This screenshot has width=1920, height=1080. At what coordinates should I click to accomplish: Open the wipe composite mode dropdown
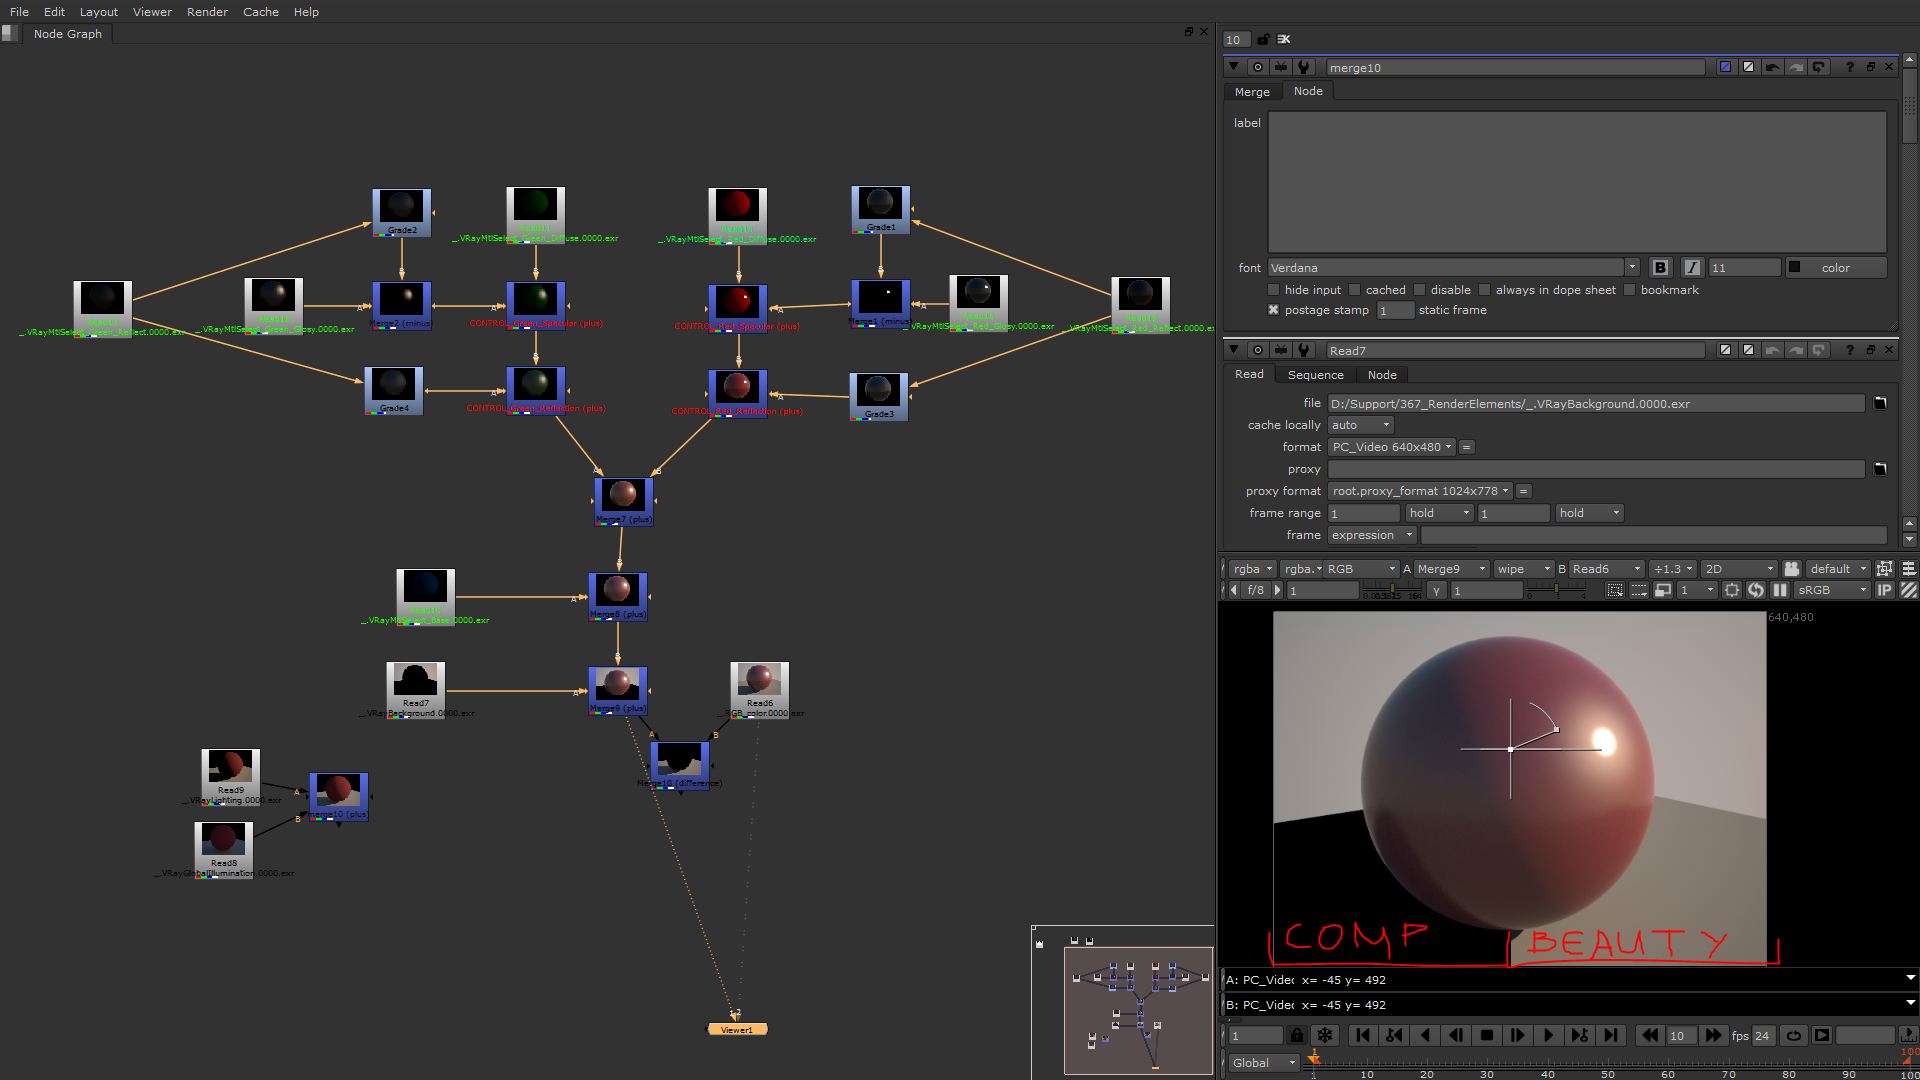click(x=1523, y=568)
